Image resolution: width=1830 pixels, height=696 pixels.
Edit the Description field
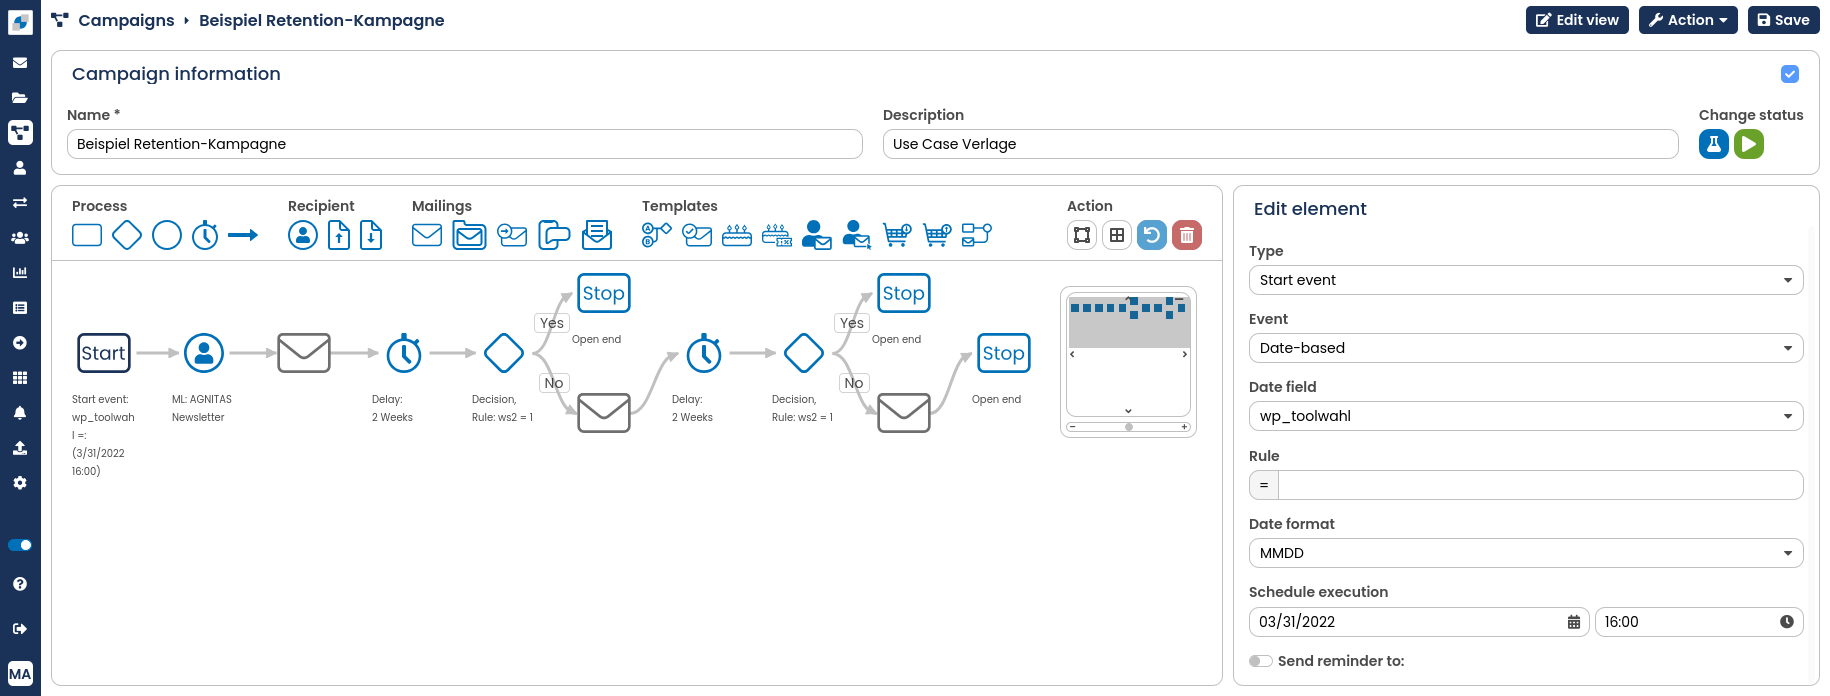(1281, 144)
